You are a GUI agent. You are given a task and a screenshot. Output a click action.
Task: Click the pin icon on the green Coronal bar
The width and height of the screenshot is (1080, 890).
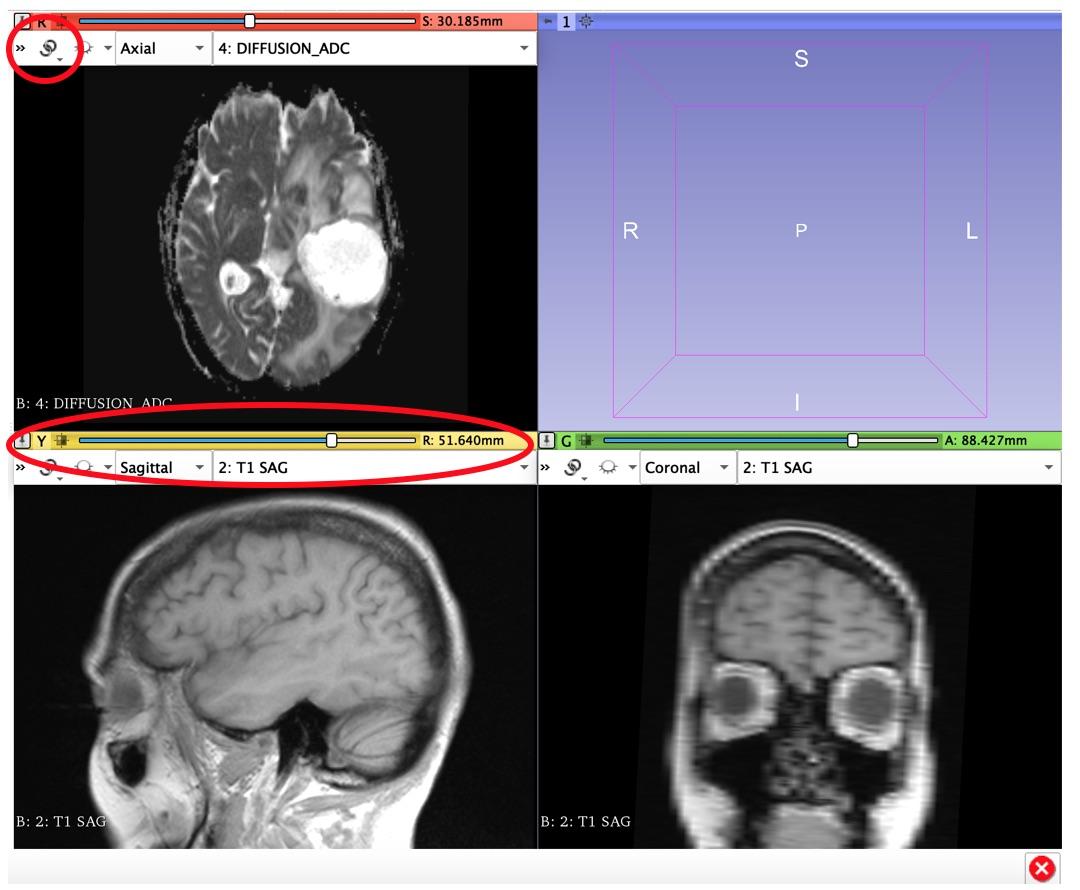(548, 440)
